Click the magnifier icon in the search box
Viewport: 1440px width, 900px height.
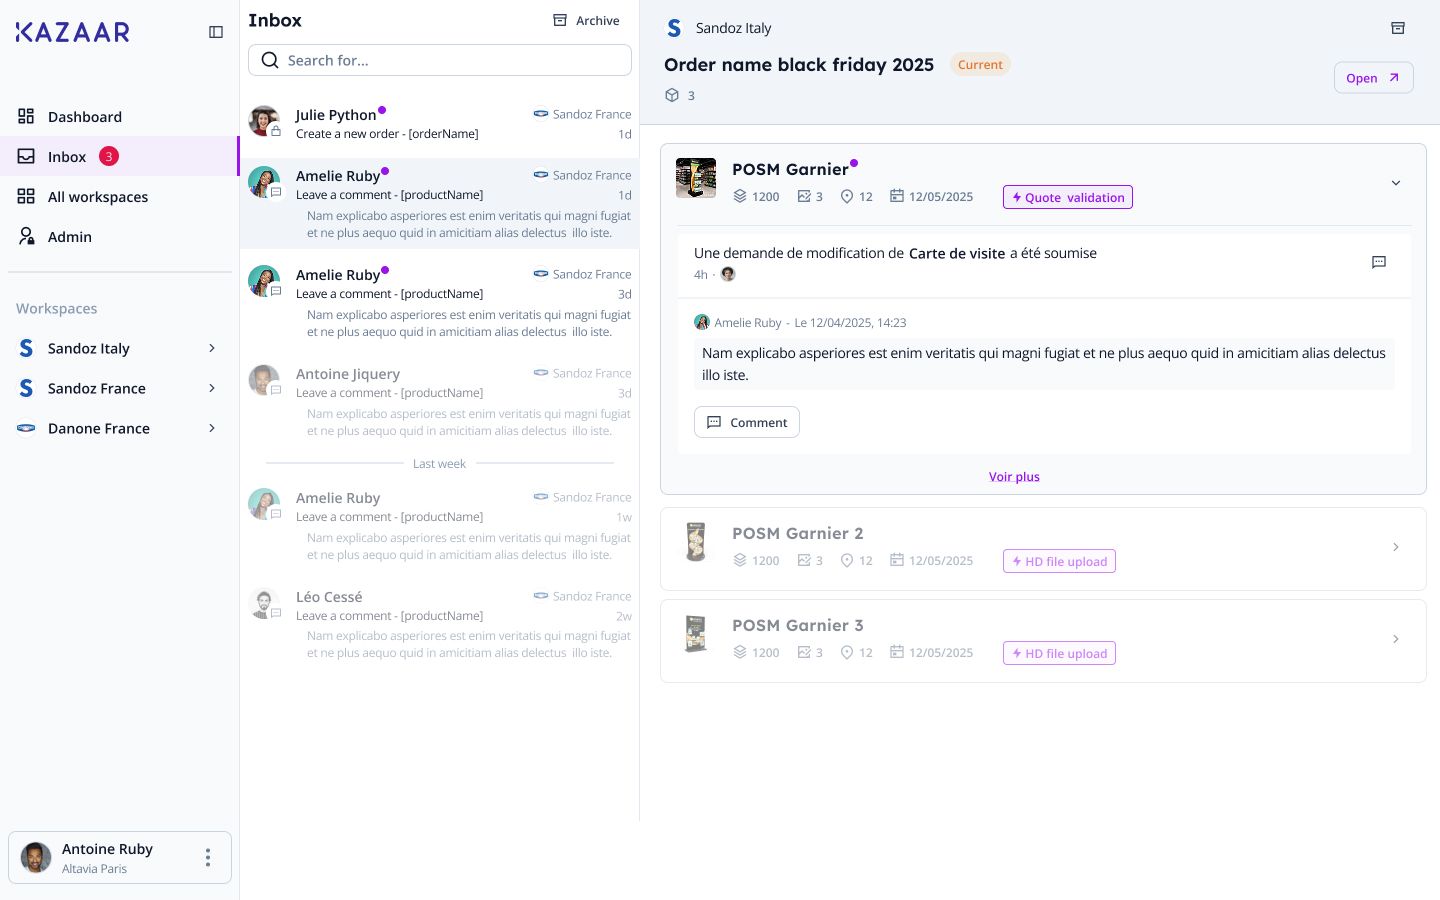[x=270, y=60]
